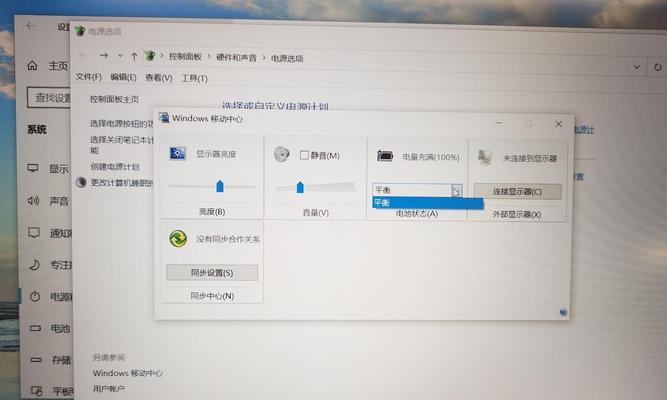This screenshot has height=400, width=667.
Task: Click the external monitor icon in Mobility Center
Action: click(x=485, y=157)
